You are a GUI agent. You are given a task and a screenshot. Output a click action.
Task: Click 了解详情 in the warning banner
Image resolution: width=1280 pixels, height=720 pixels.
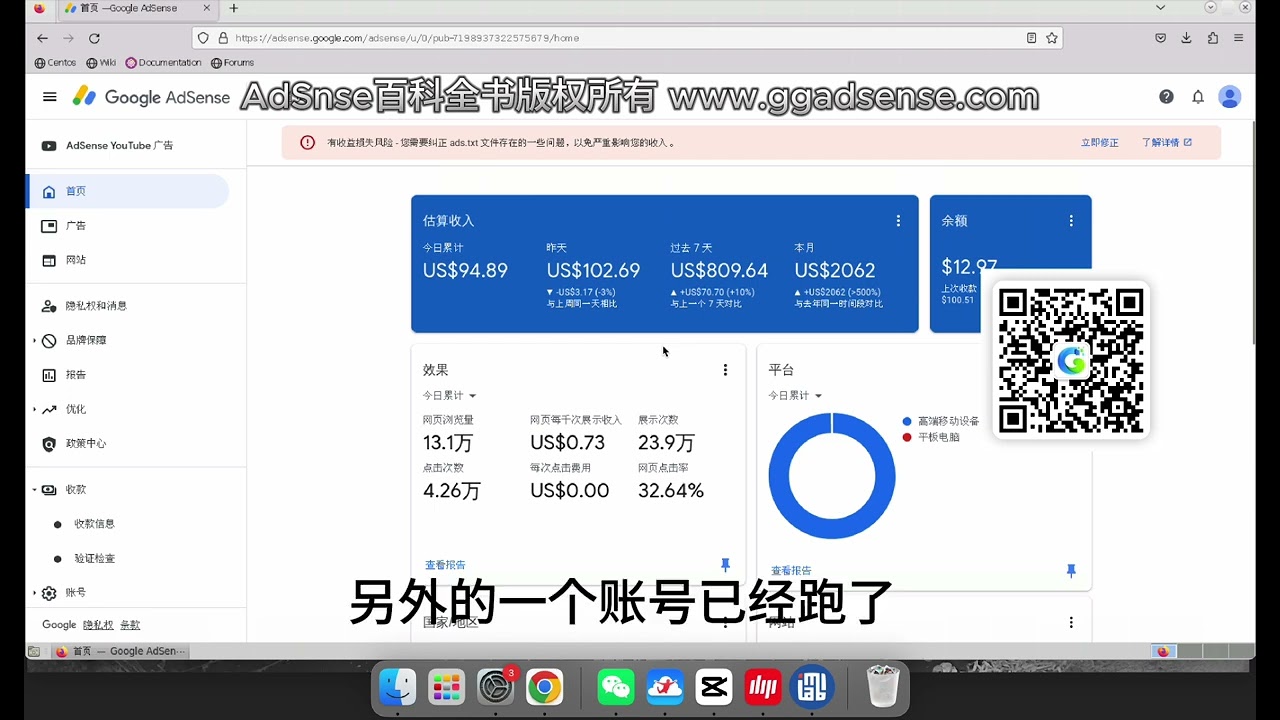point(1166,143)
